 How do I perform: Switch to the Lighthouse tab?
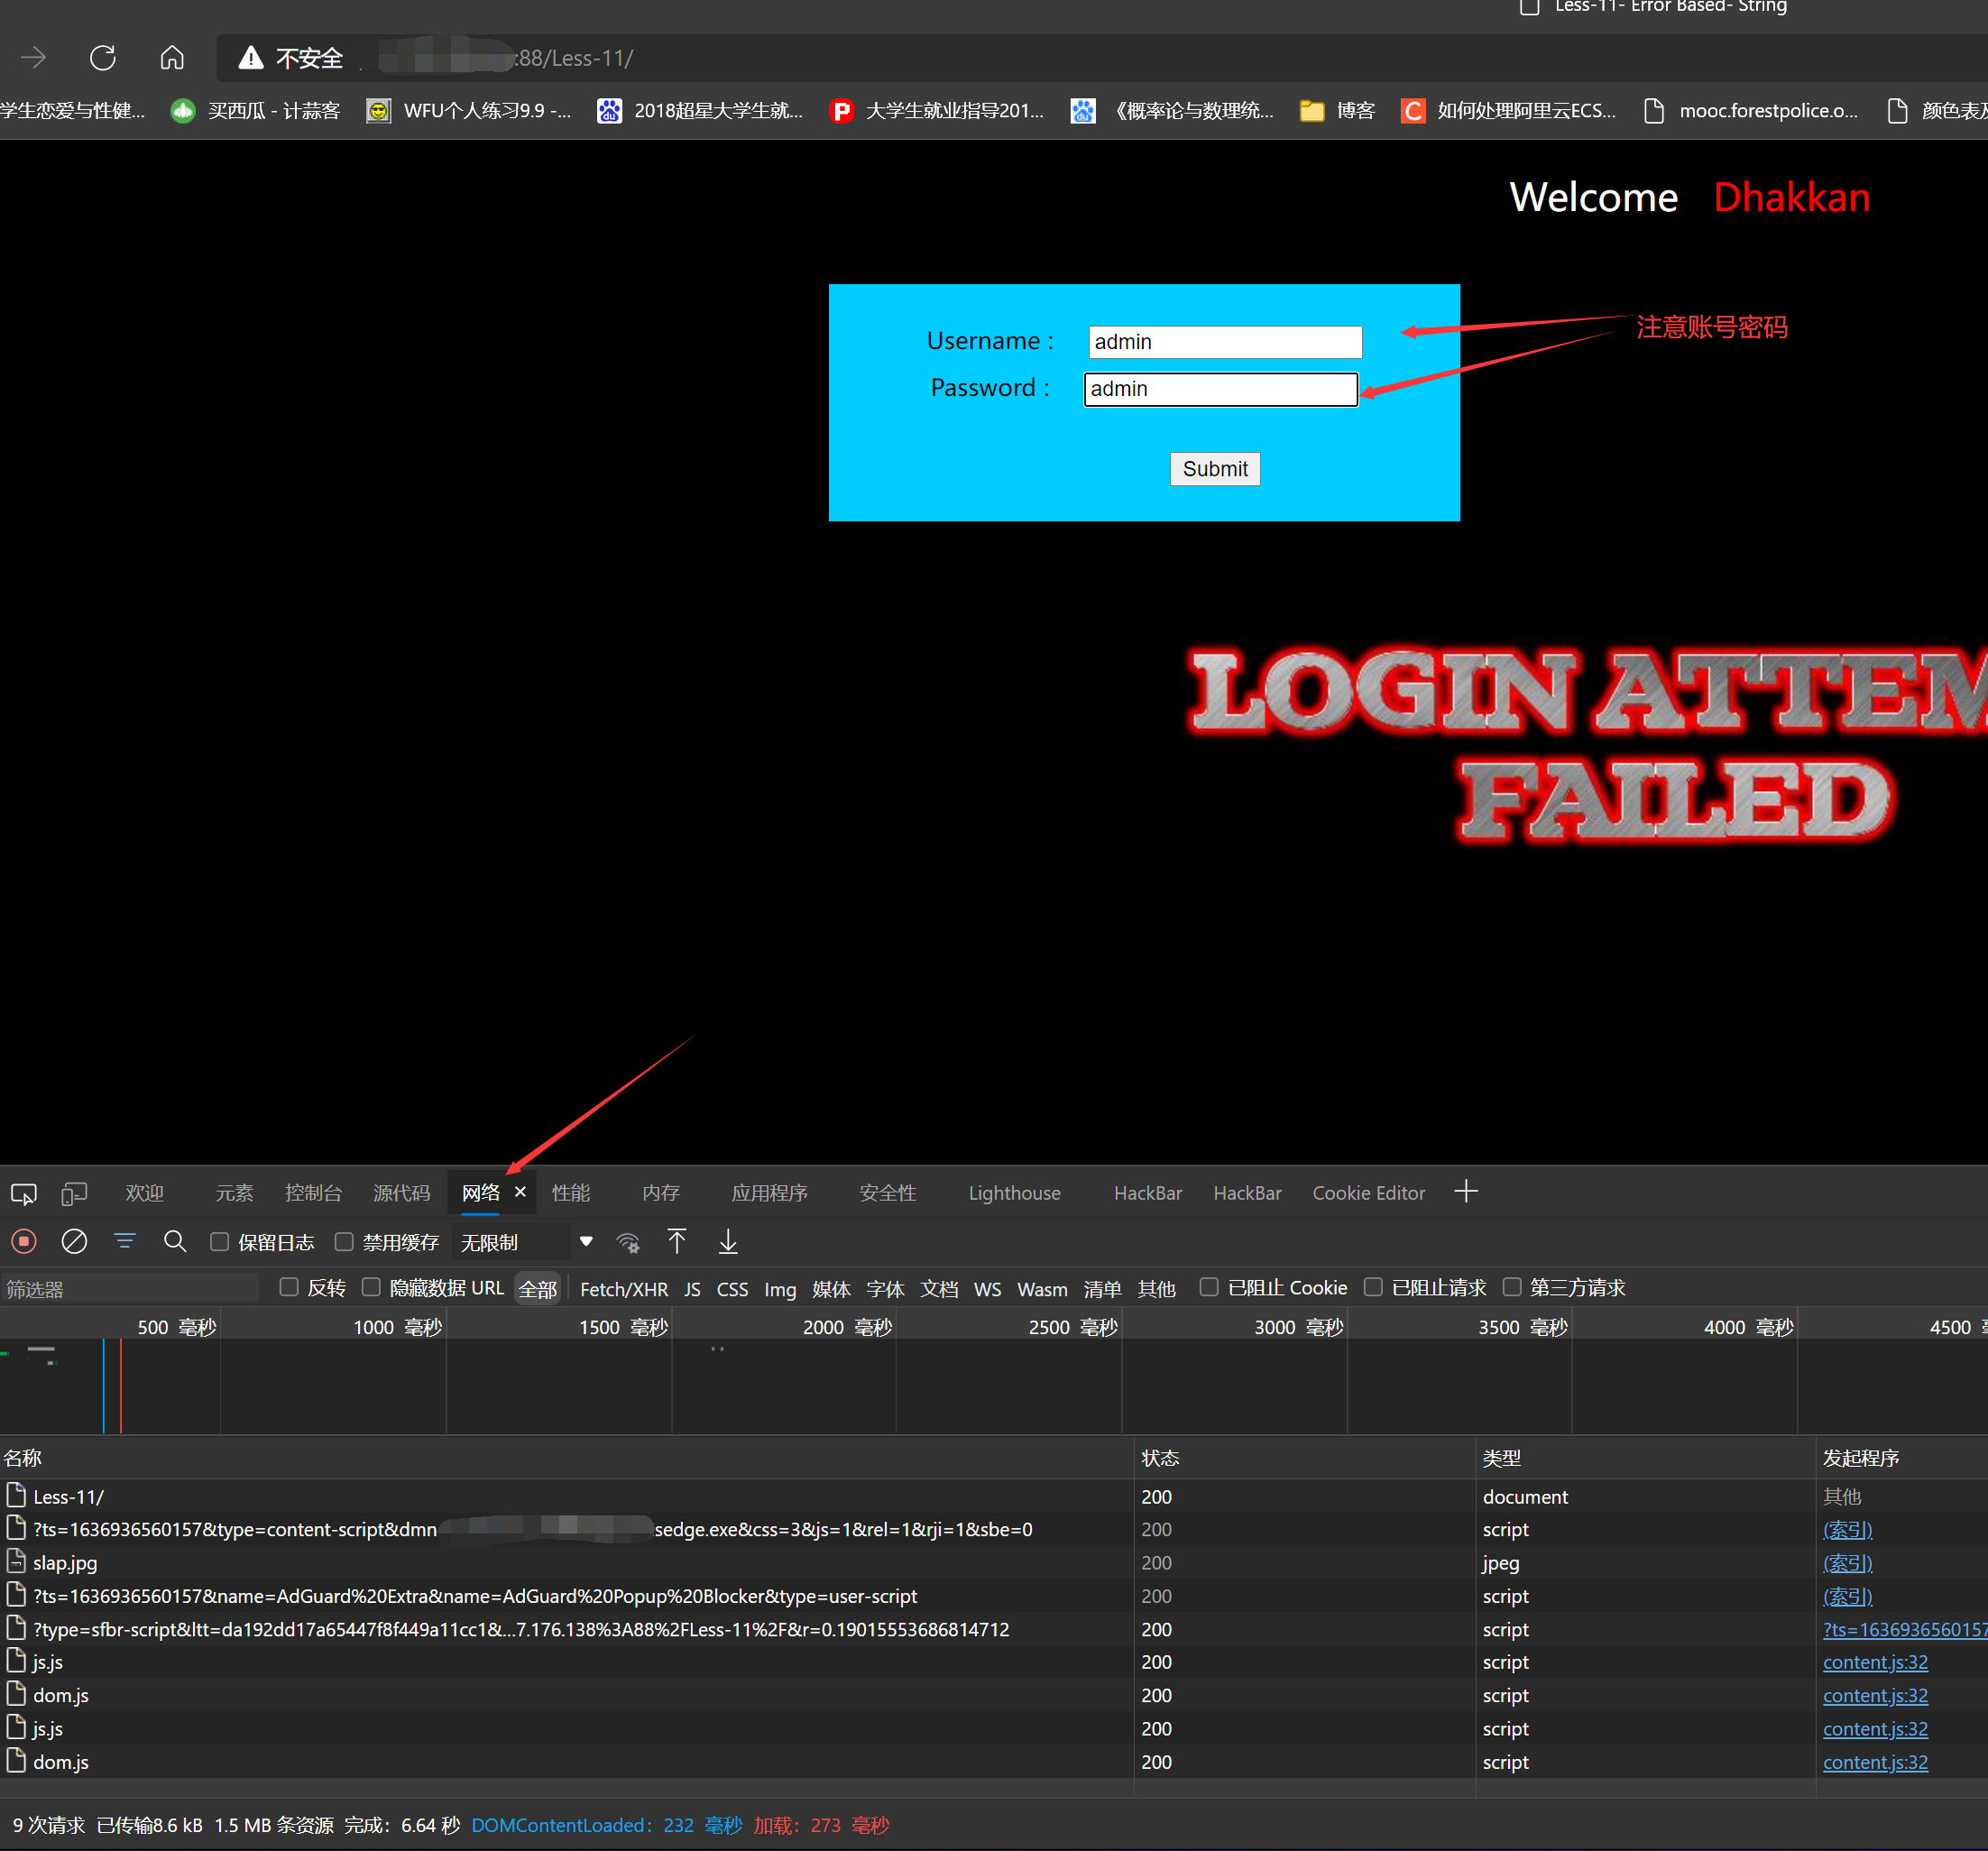(1014, 1193)
